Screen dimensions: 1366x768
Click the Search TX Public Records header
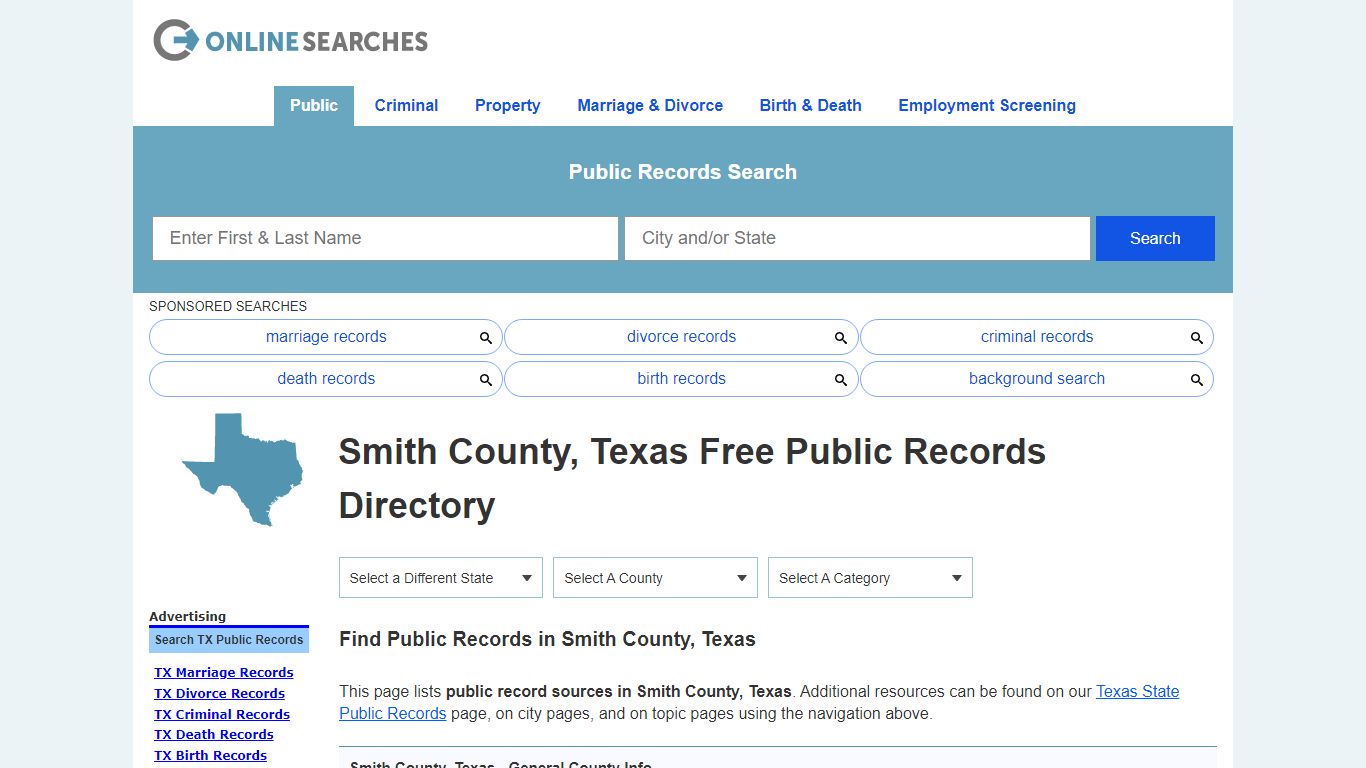(x=229, y=640)
